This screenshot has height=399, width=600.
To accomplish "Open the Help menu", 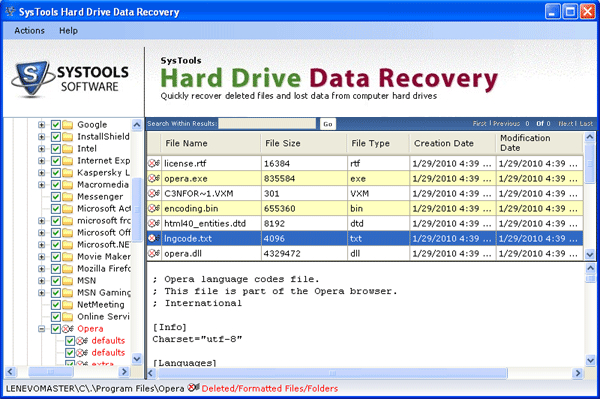I will [x=68, y=31].
